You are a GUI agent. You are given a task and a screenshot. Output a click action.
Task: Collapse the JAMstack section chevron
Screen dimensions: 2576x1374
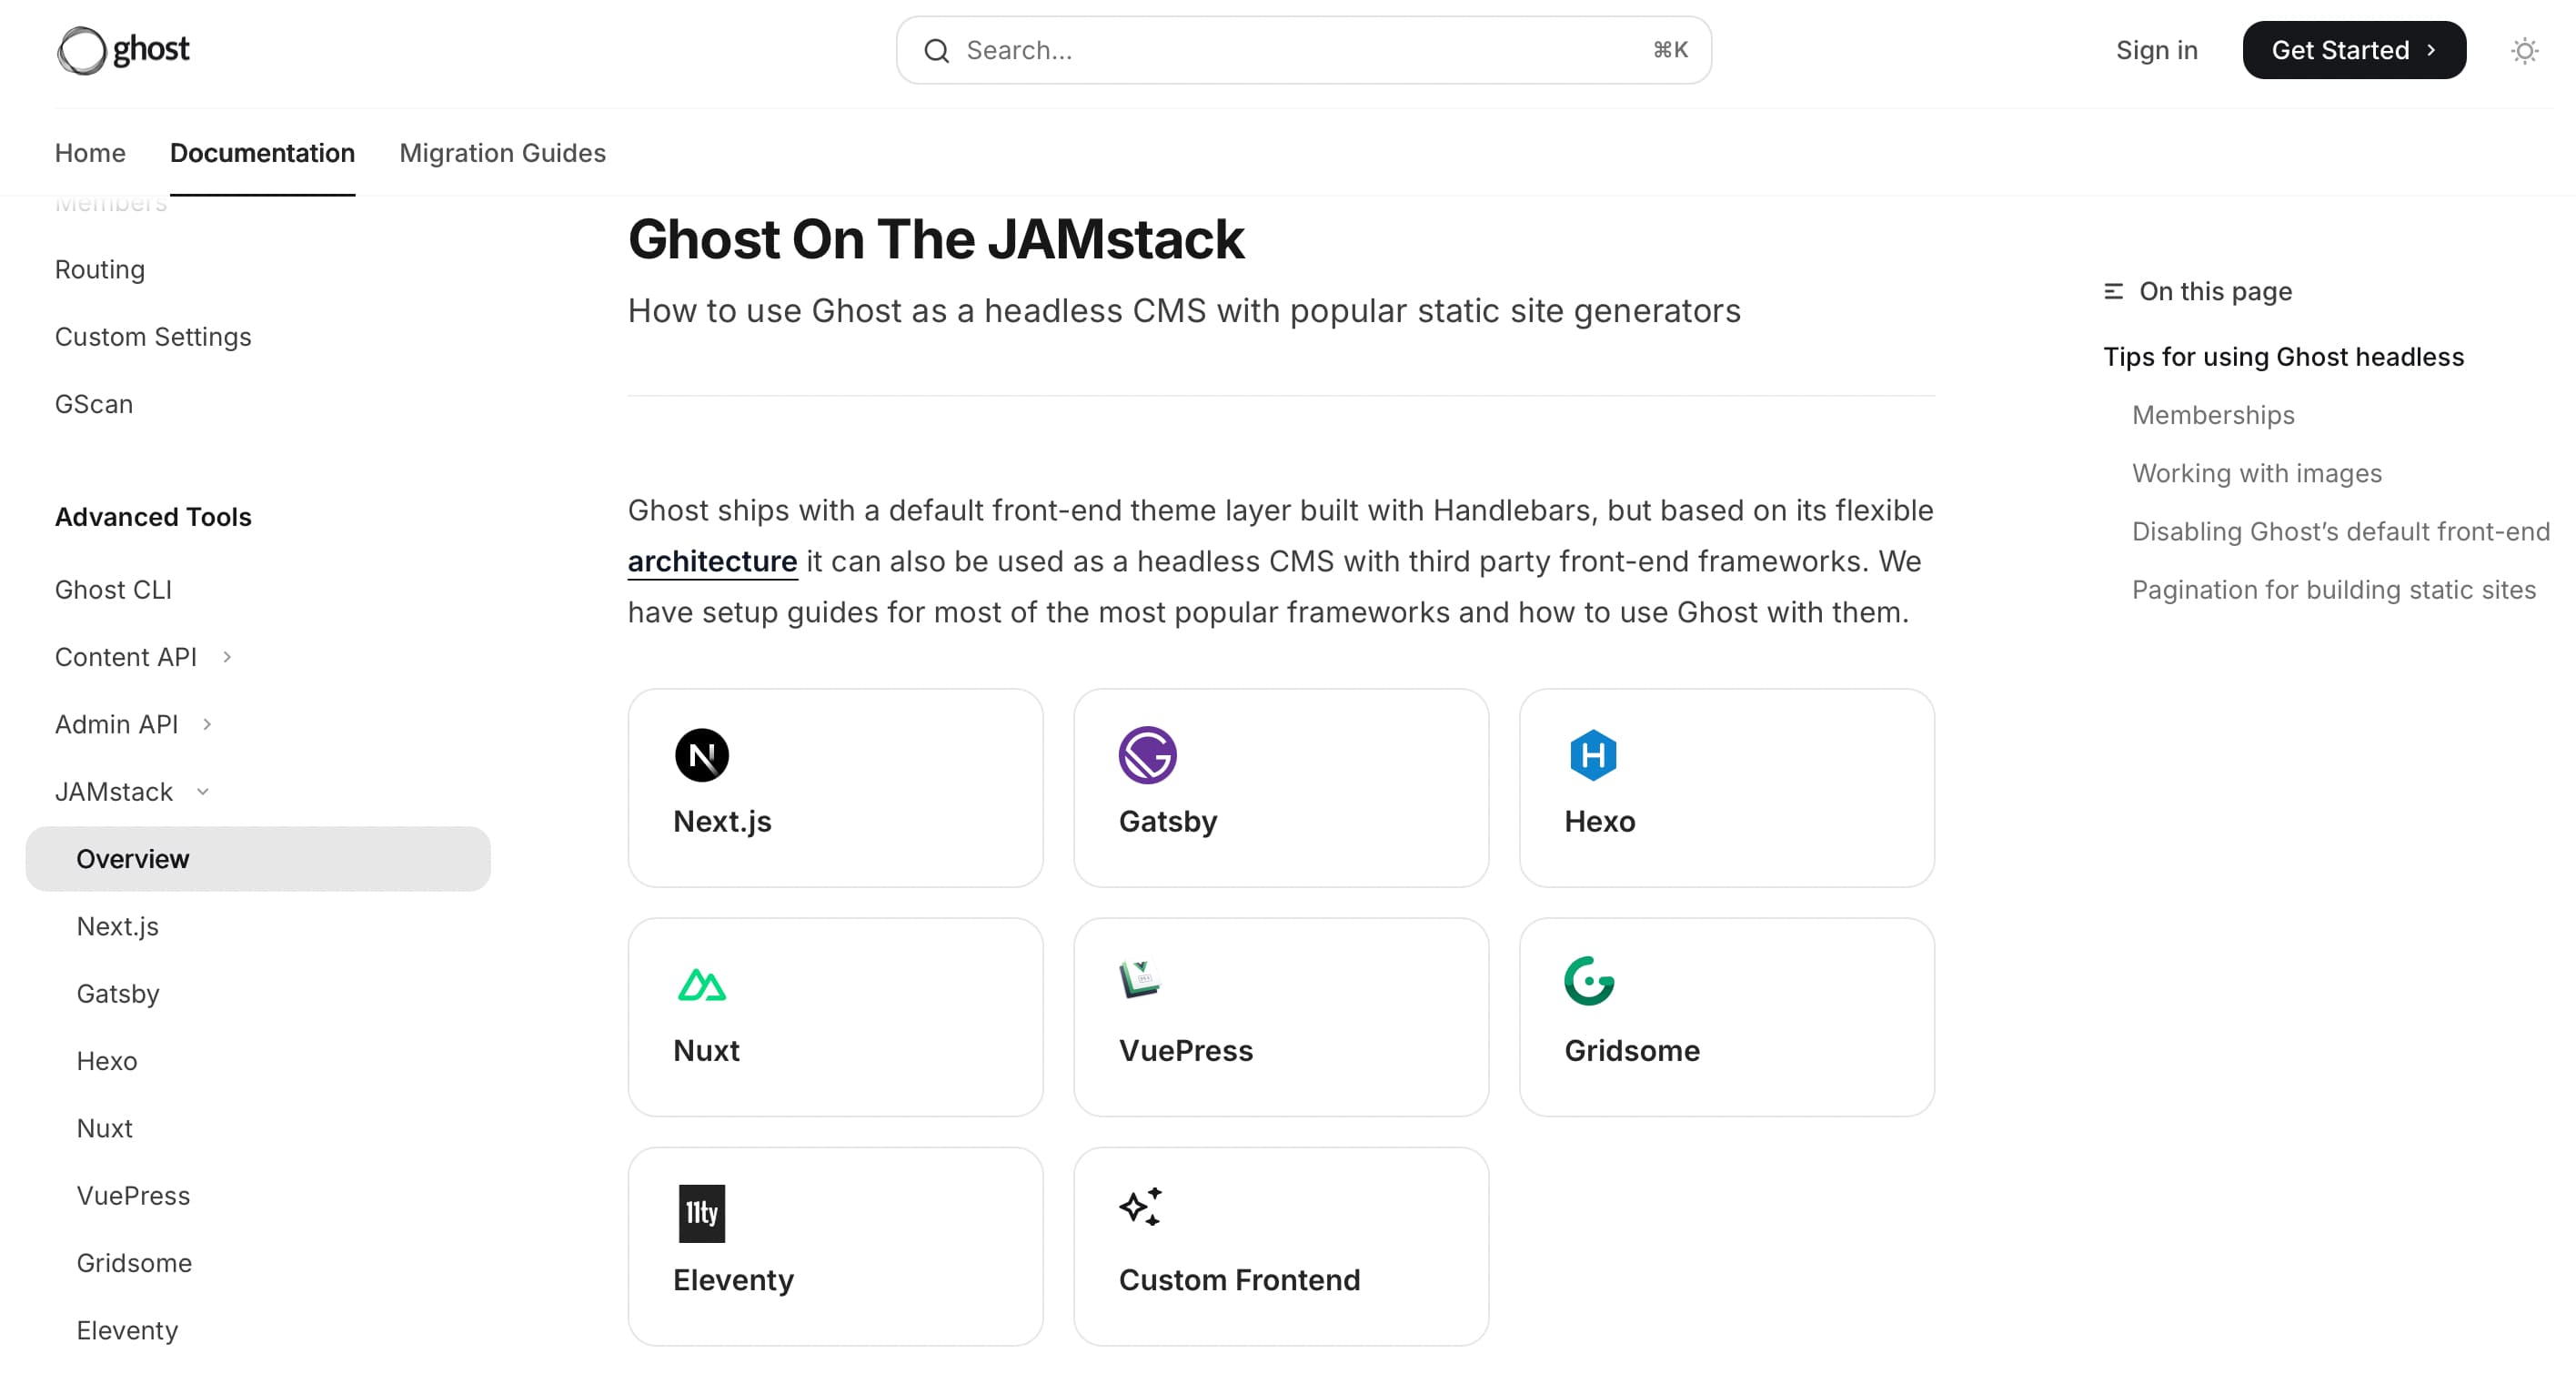click(x=204, y=791)
